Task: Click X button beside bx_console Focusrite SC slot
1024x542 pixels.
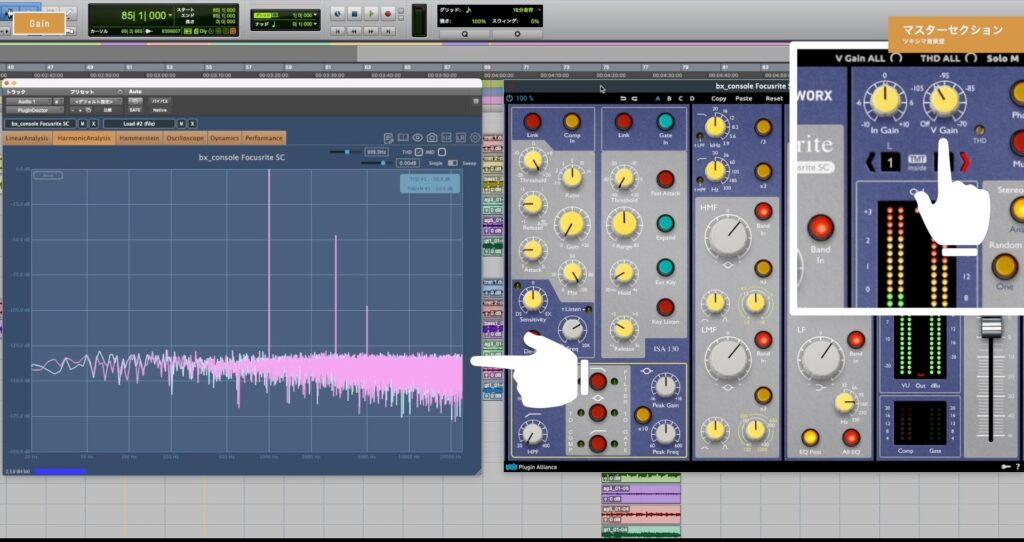Action: point(93,123)
